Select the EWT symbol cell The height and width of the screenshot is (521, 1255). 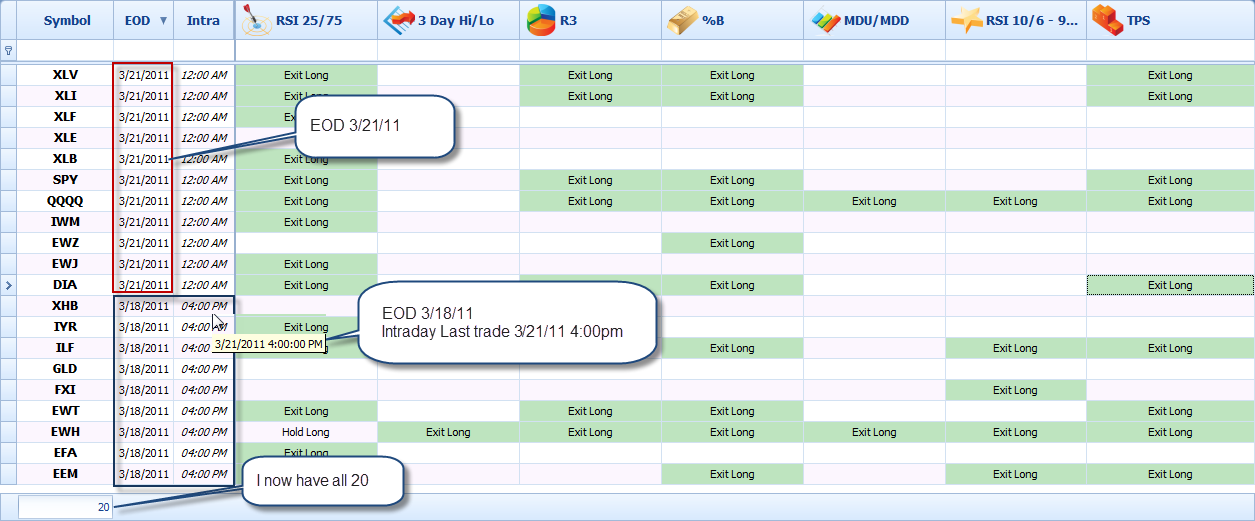click(x=65, y=411)
